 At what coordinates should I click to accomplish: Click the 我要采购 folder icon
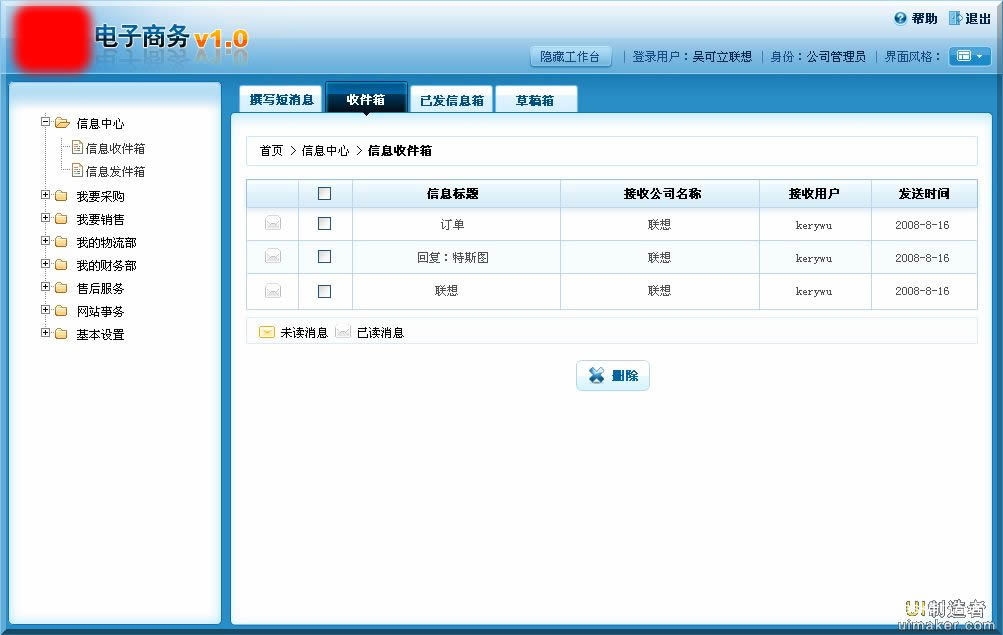tap(61, 196)
